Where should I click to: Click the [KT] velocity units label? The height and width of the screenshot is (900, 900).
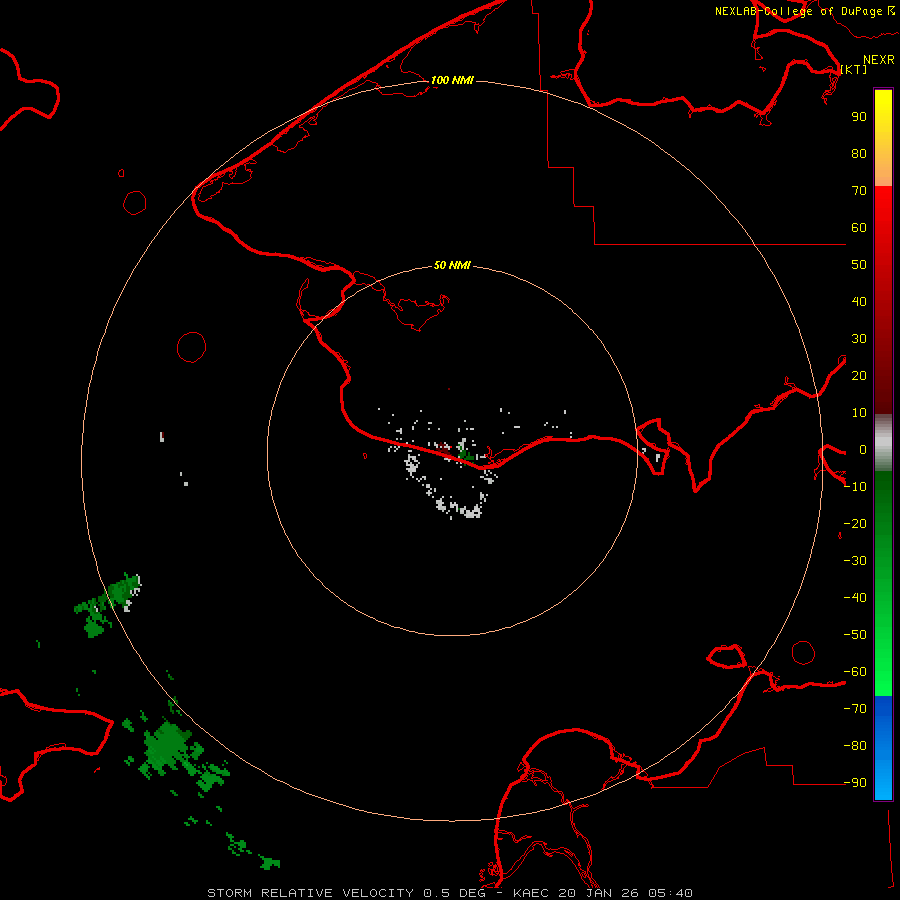[854, 69]
